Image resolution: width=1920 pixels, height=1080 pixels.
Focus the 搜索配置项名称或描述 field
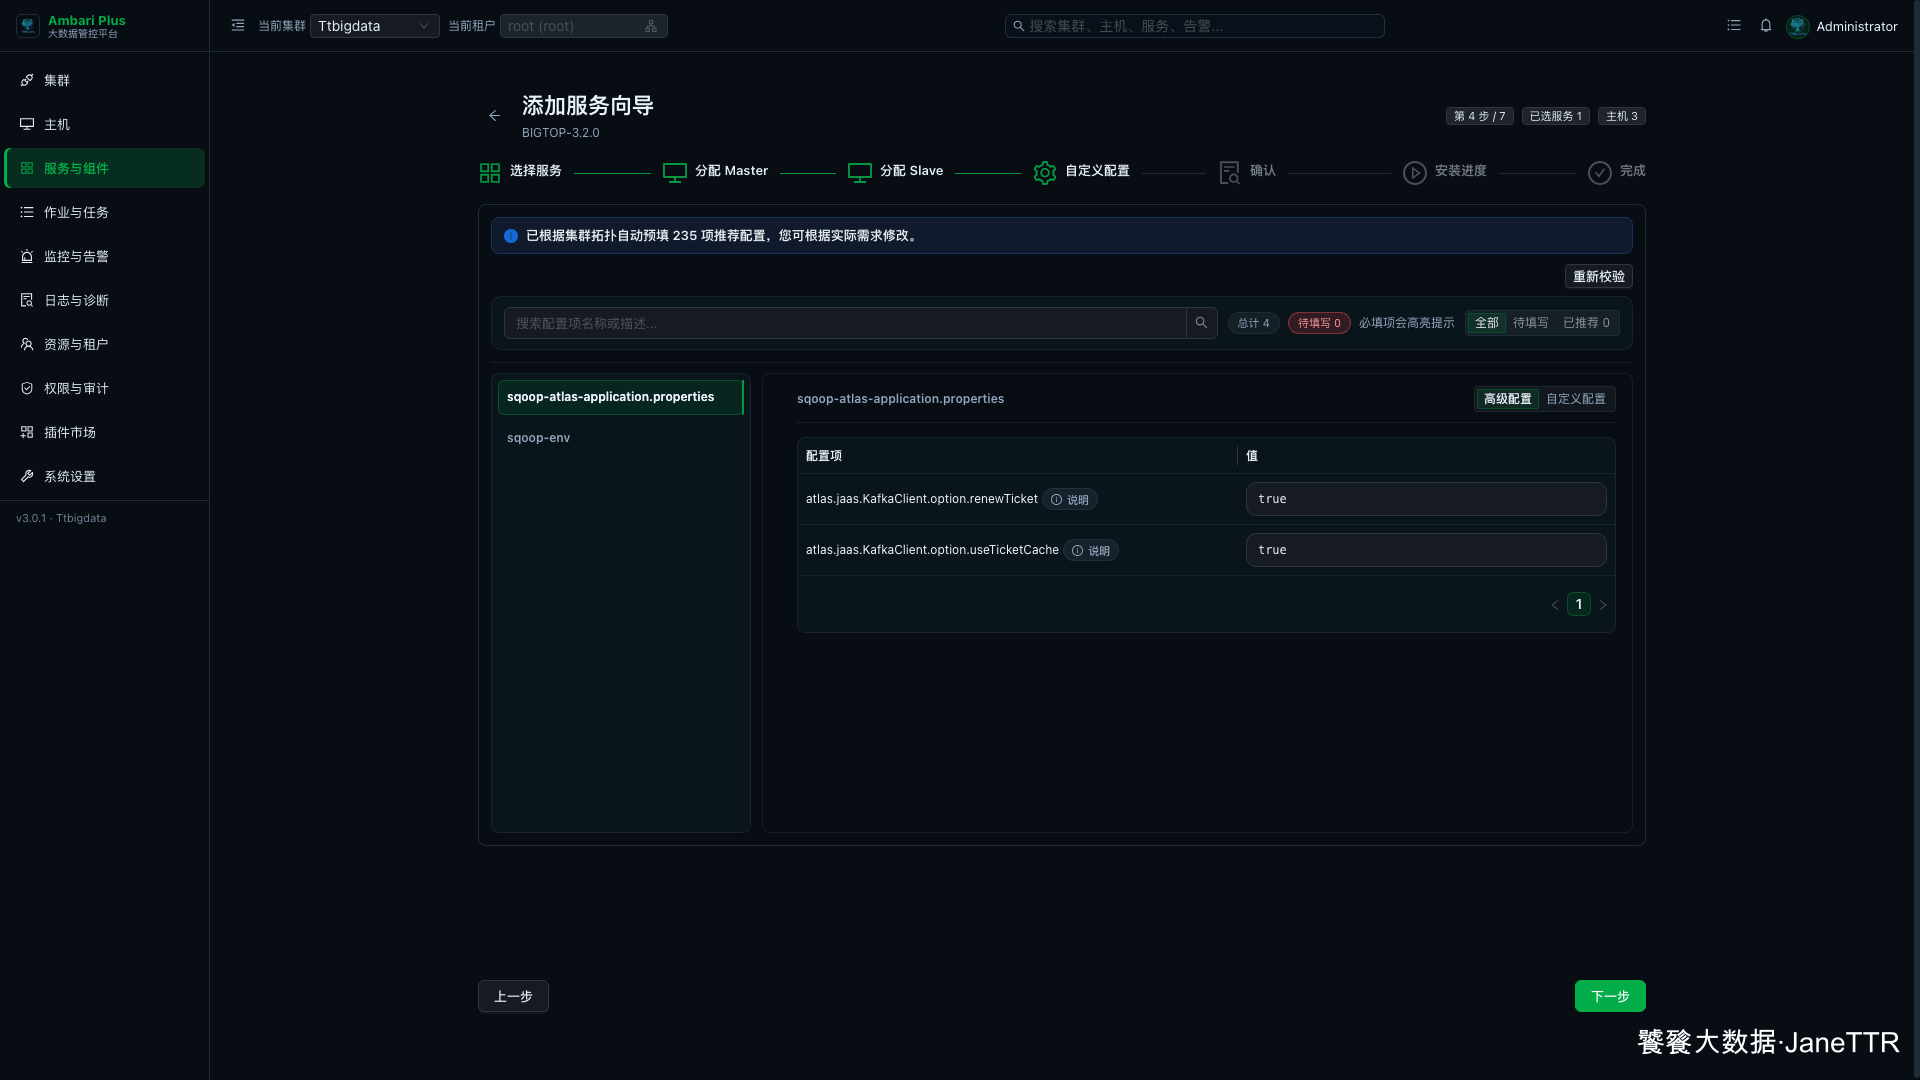(x=845, y=323)
